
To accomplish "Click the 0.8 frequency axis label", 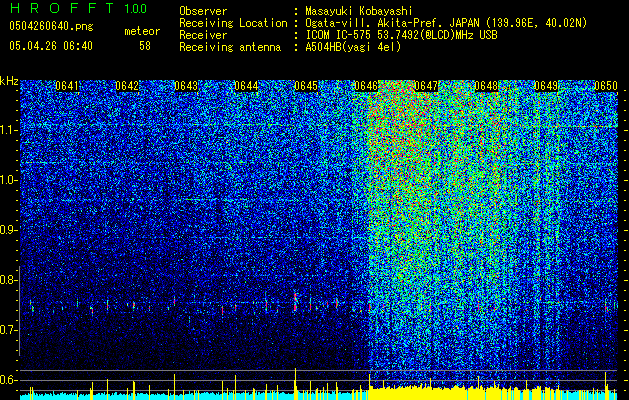I will coord(9,280).
